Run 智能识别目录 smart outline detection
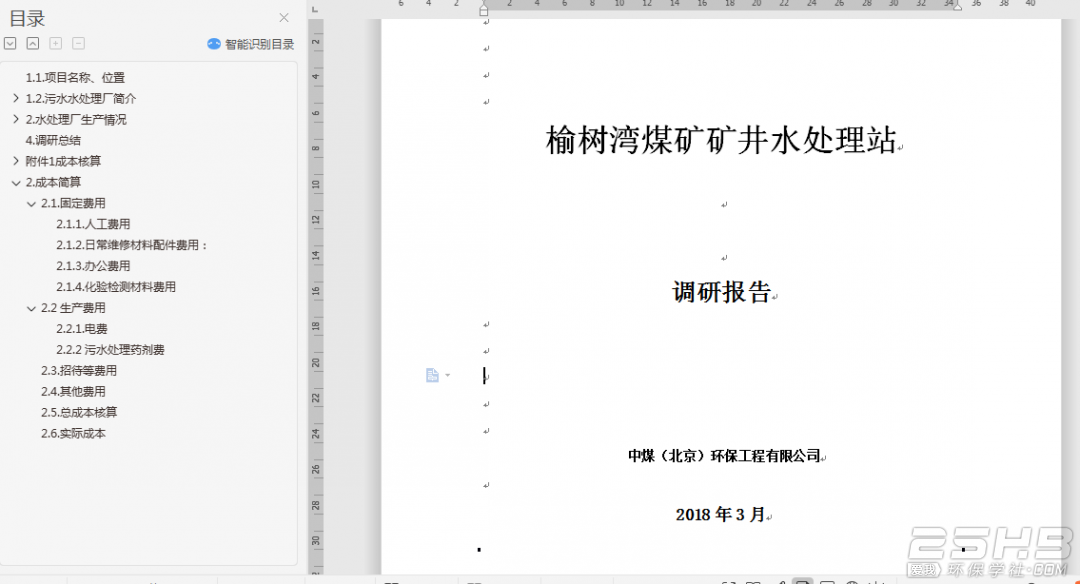 coord(251,44)
